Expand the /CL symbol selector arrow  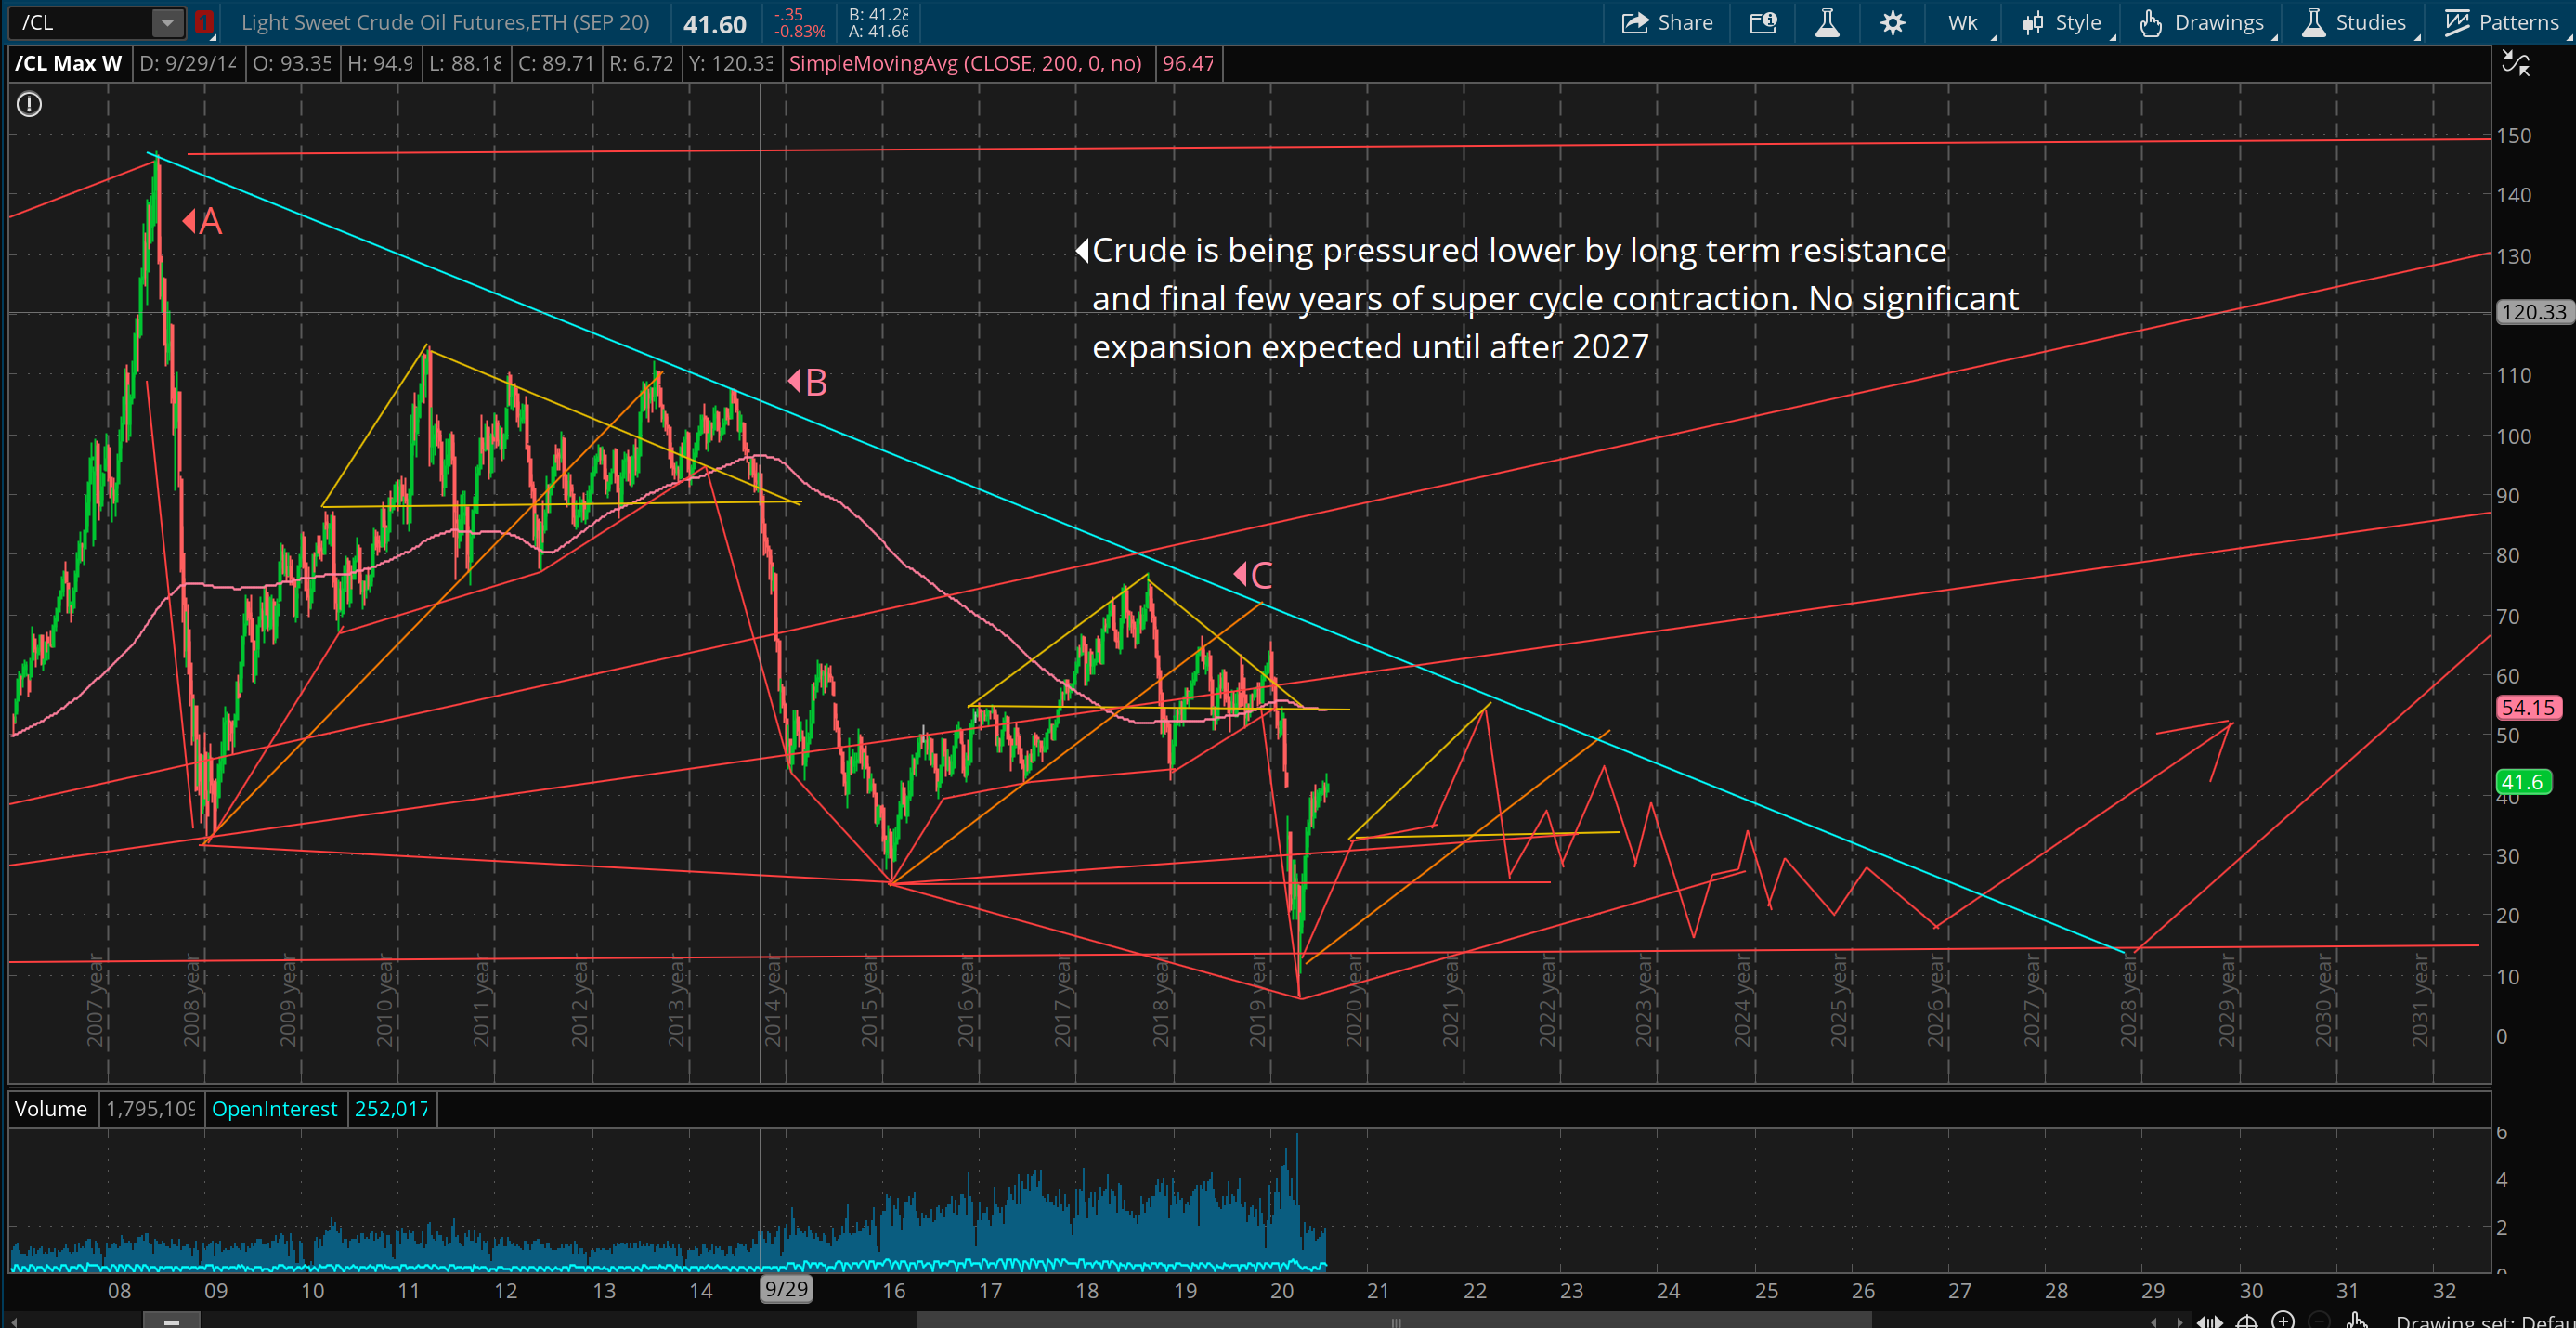click(167, 22)
